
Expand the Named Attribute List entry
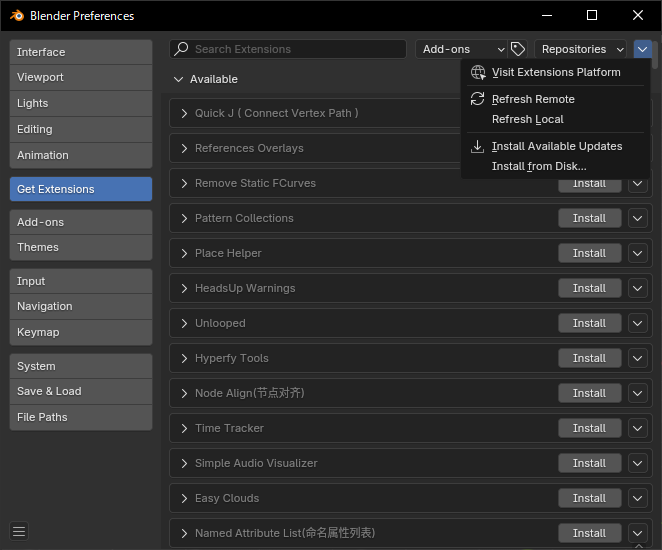184,534
